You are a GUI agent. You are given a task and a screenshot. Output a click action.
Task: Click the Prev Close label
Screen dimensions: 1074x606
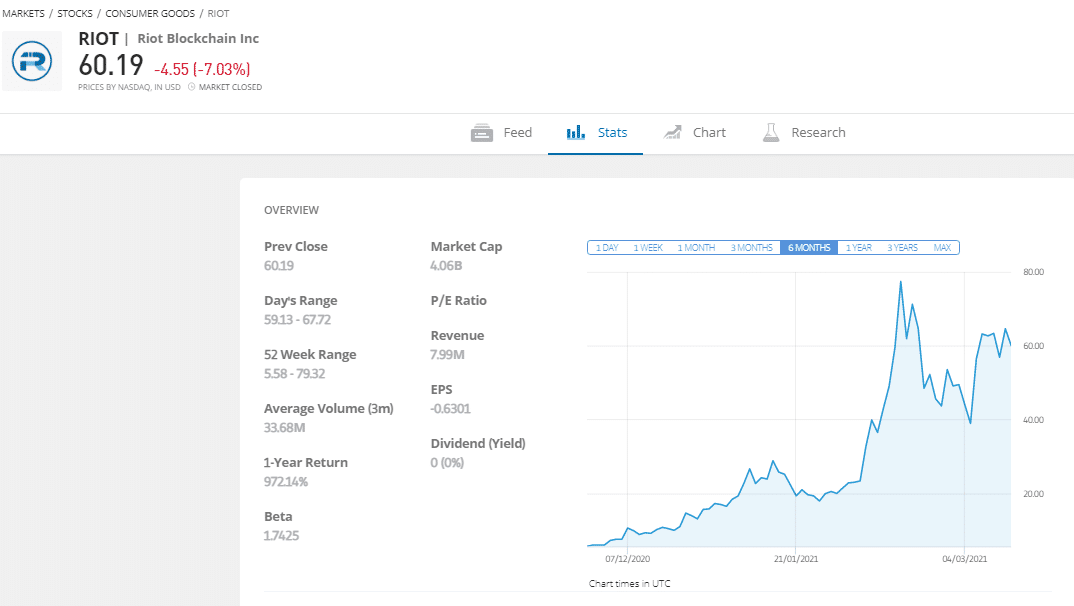(x=296, y=247)
